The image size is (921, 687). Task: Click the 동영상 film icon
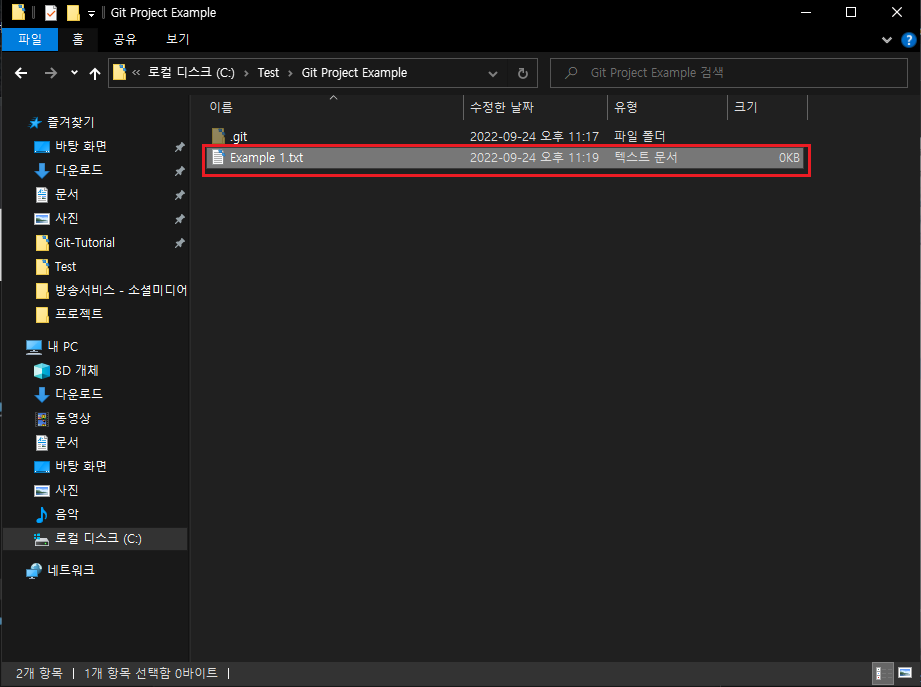[42, 419]
